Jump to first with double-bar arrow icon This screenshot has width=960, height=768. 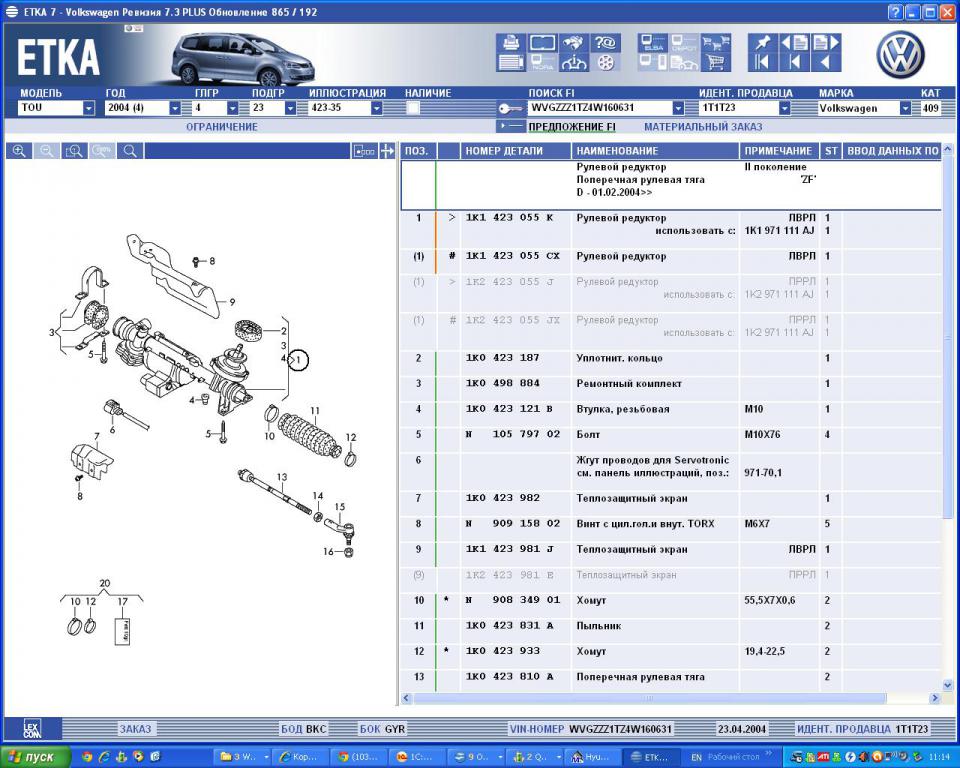click(763, 62)
